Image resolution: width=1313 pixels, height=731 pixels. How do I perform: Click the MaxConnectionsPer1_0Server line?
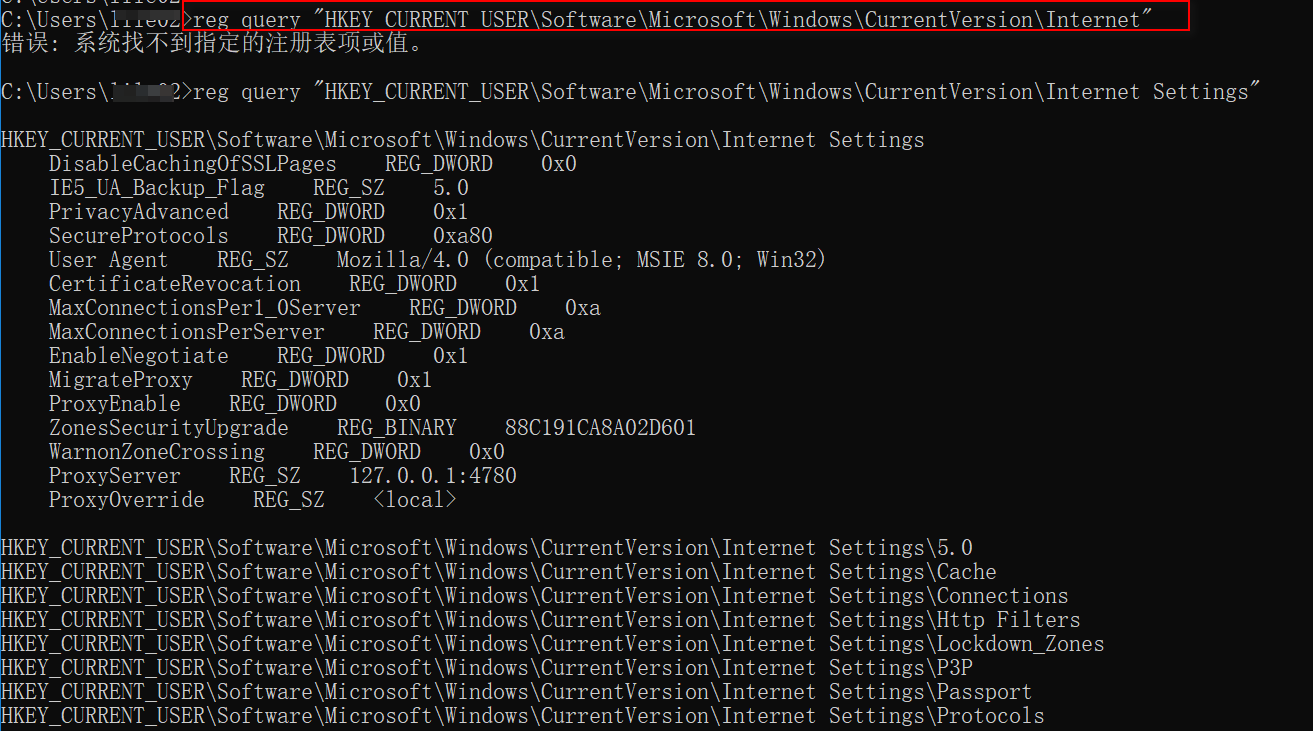(x=325, y=308)
